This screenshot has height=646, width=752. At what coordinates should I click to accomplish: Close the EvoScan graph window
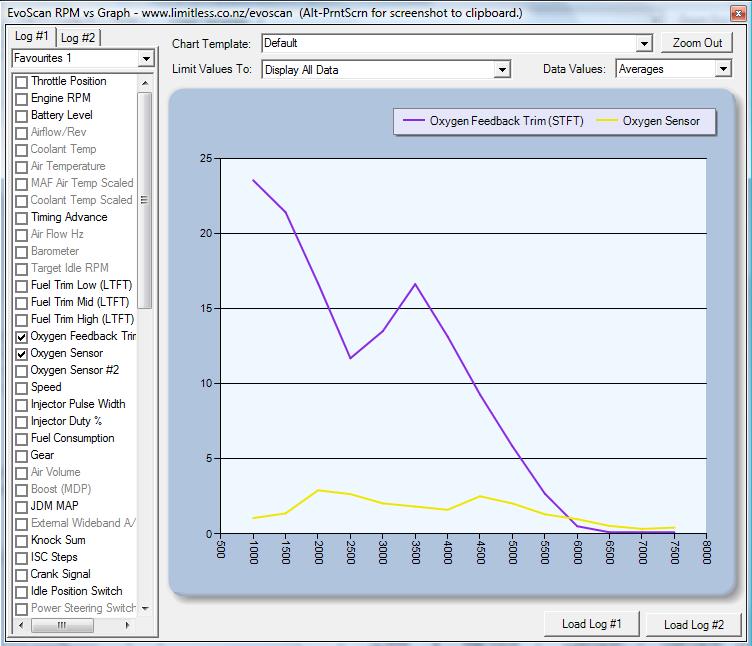(739, 13)
